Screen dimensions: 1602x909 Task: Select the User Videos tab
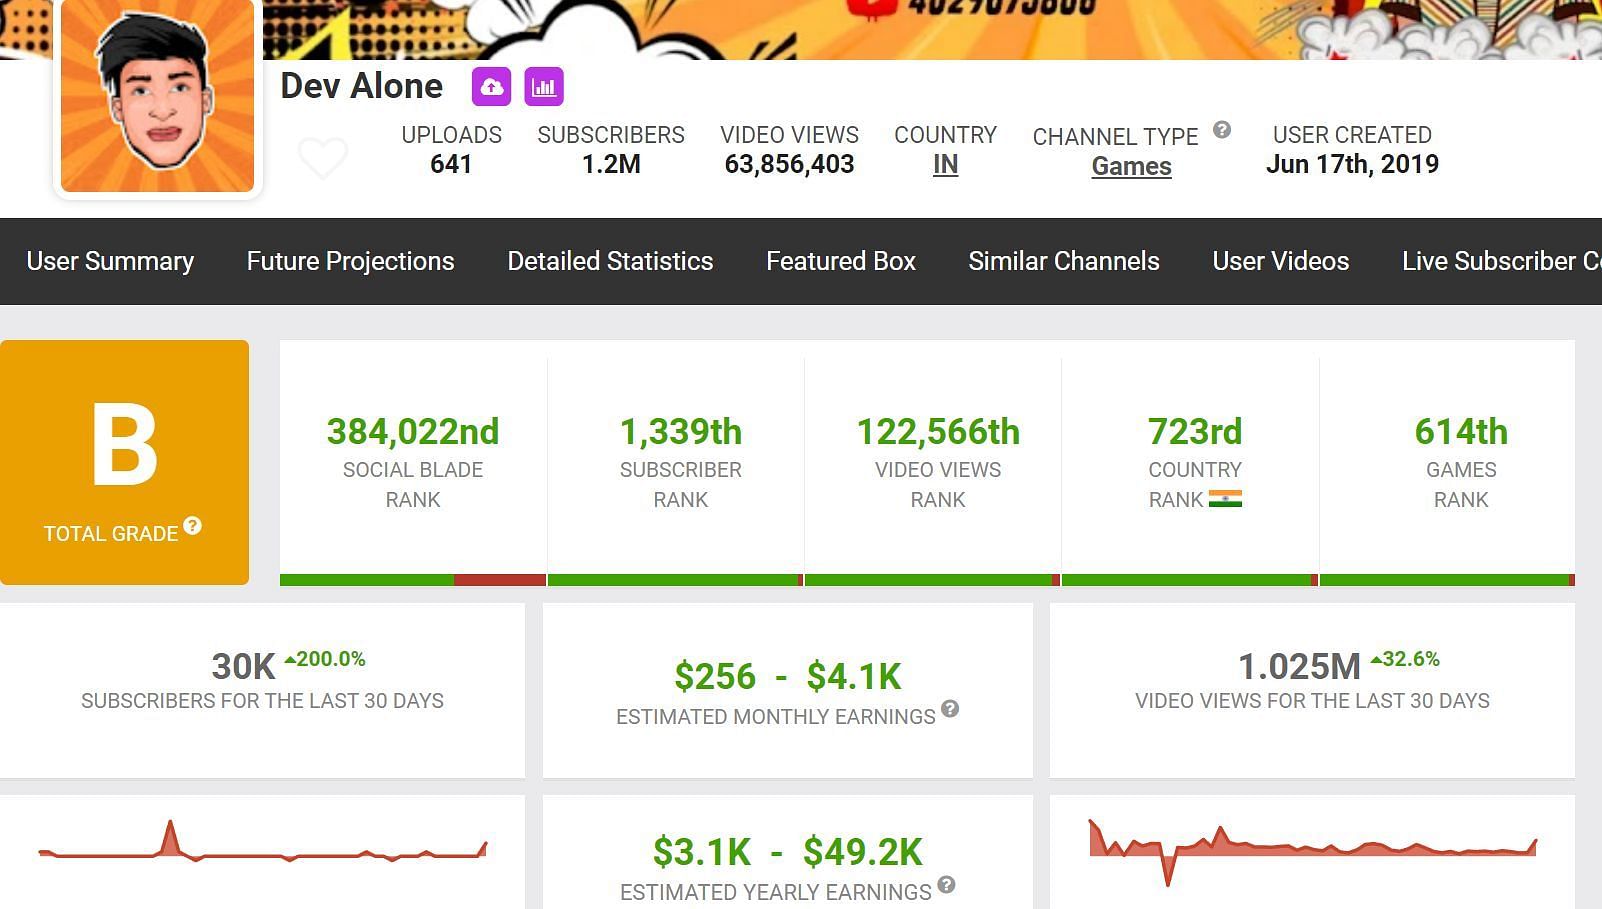(1281, 261)
